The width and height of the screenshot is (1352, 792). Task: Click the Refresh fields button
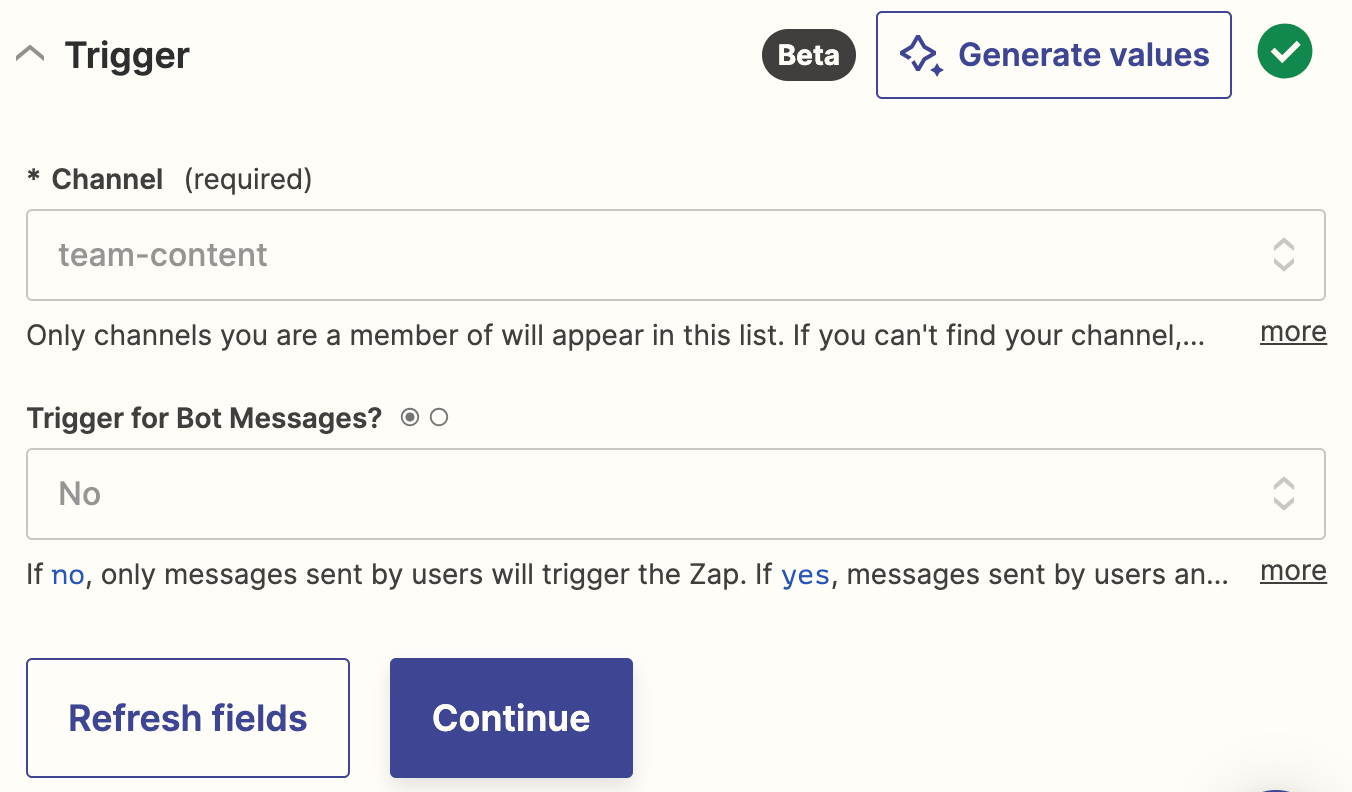coord(188,718)
